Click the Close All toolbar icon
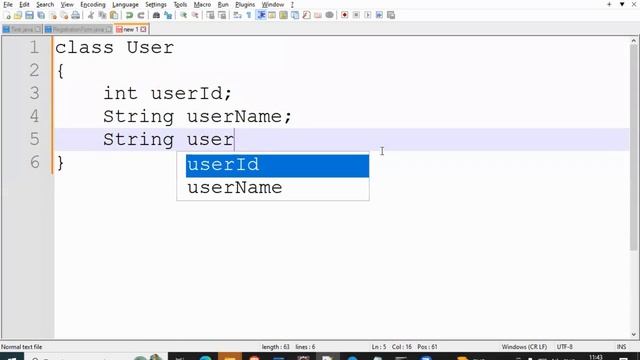Image resolution: width=640 pixels, height=360 pixels. point(64,16)
